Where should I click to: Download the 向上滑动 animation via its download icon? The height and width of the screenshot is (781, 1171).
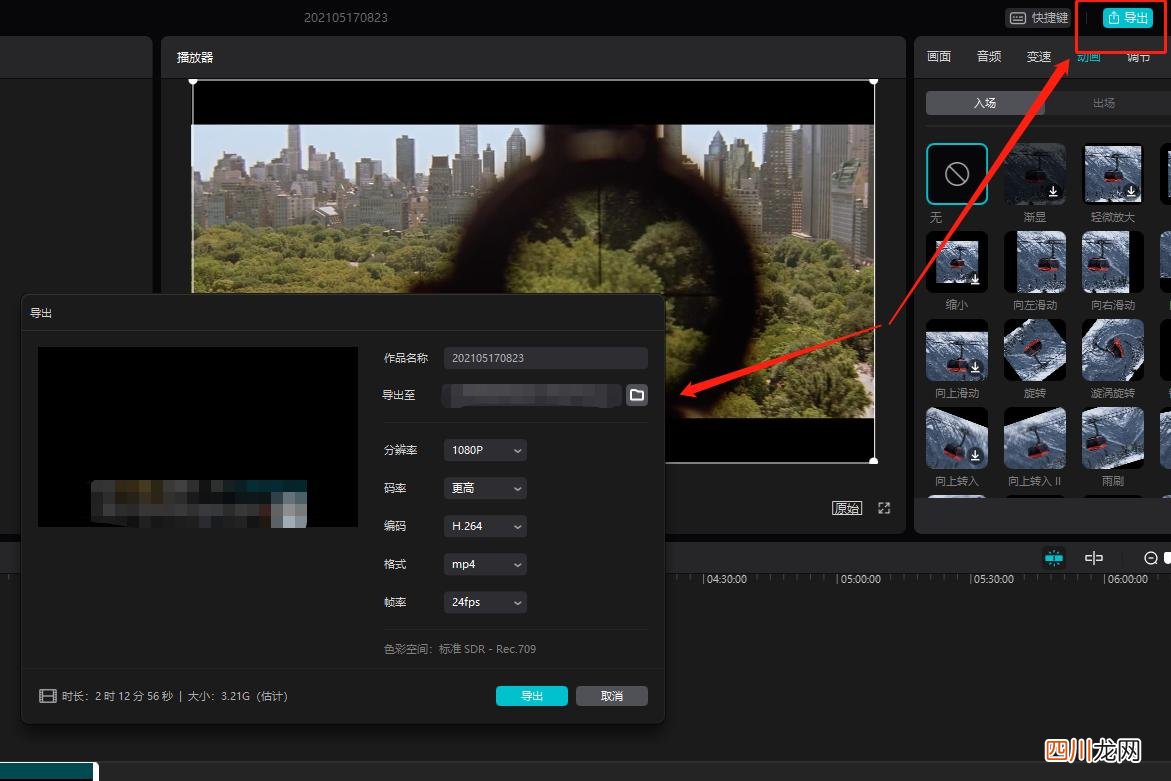tap(975, 367)
